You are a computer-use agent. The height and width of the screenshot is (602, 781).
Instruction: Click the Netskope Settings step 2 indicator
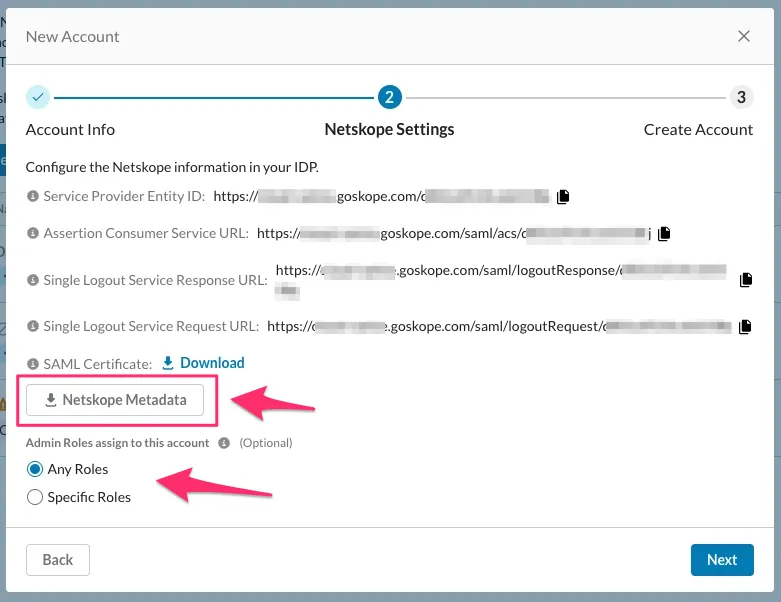(x=389, y=97)
